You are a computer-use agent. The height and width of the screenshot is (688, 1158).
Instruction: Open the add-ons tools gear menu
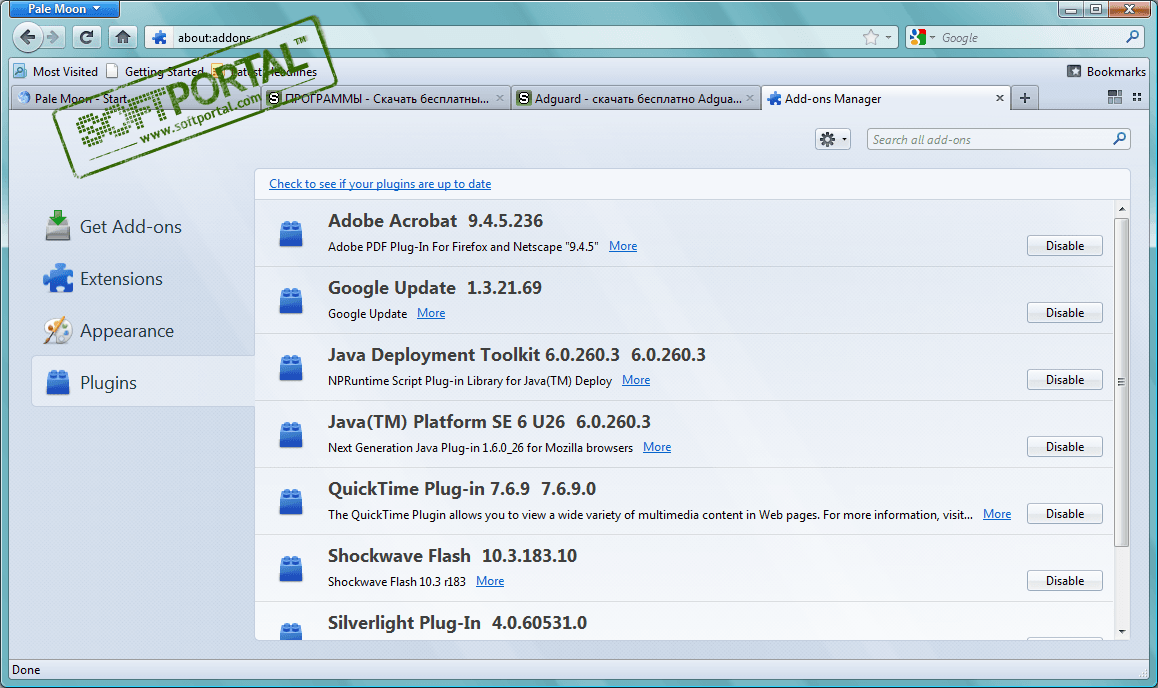point(832,140)
